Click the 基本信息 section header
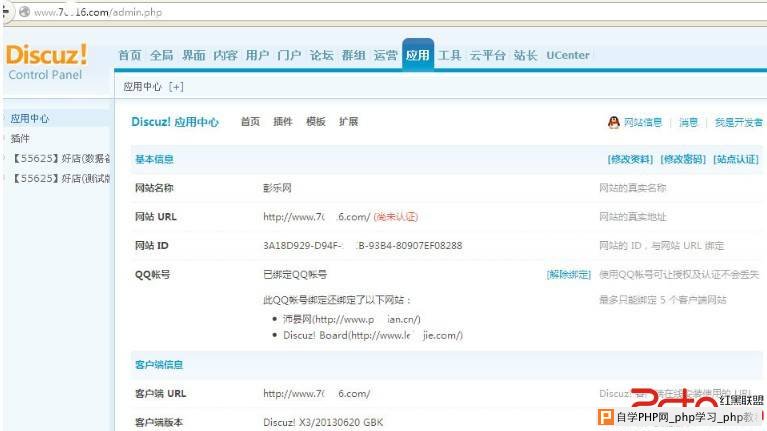The image size is (767, 431). click(x=154, y=159)
